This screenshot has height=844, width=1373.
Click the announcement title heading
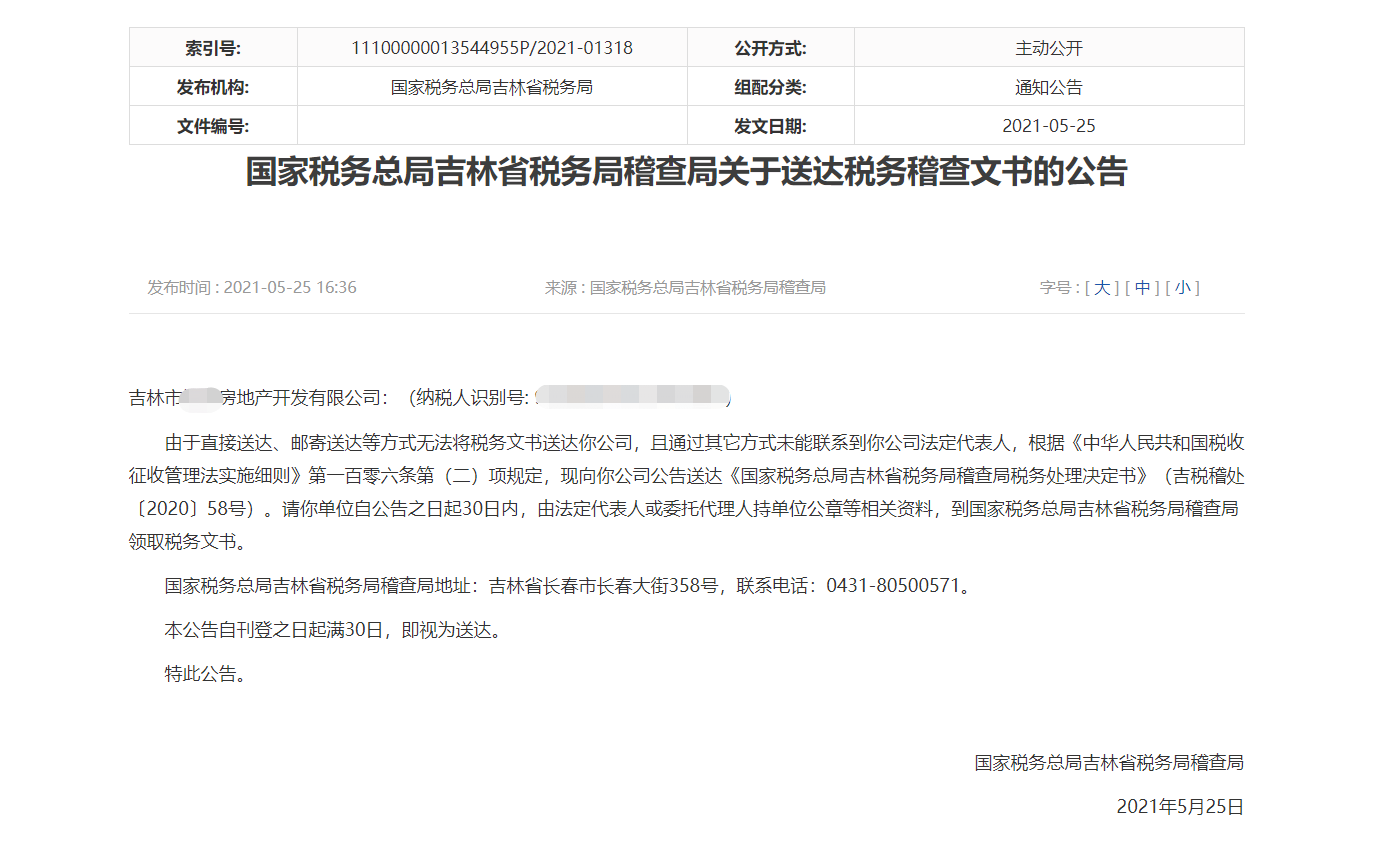pyautogui.click(x=687, y=172)
